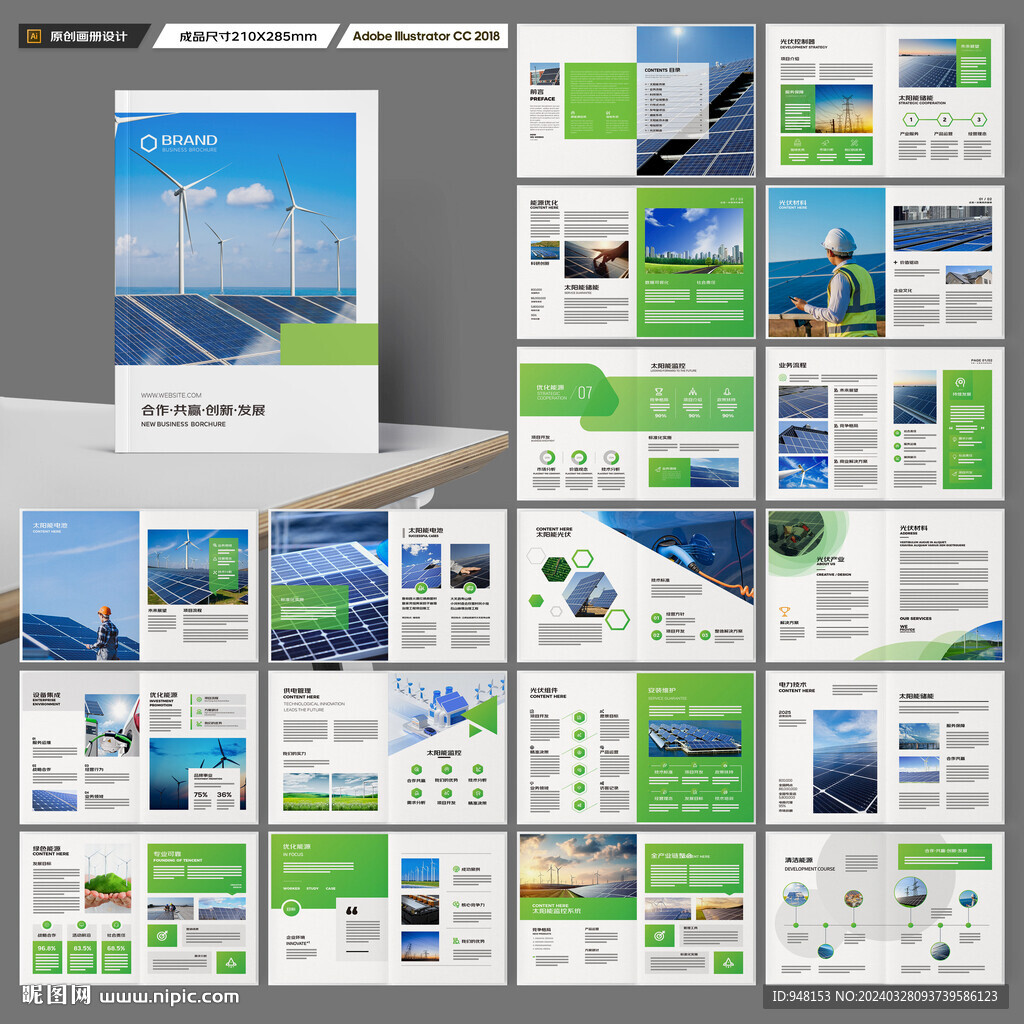
Task: Click the 合作·共赢·创新·发展 cover slogan
Action: pos(203,410)
